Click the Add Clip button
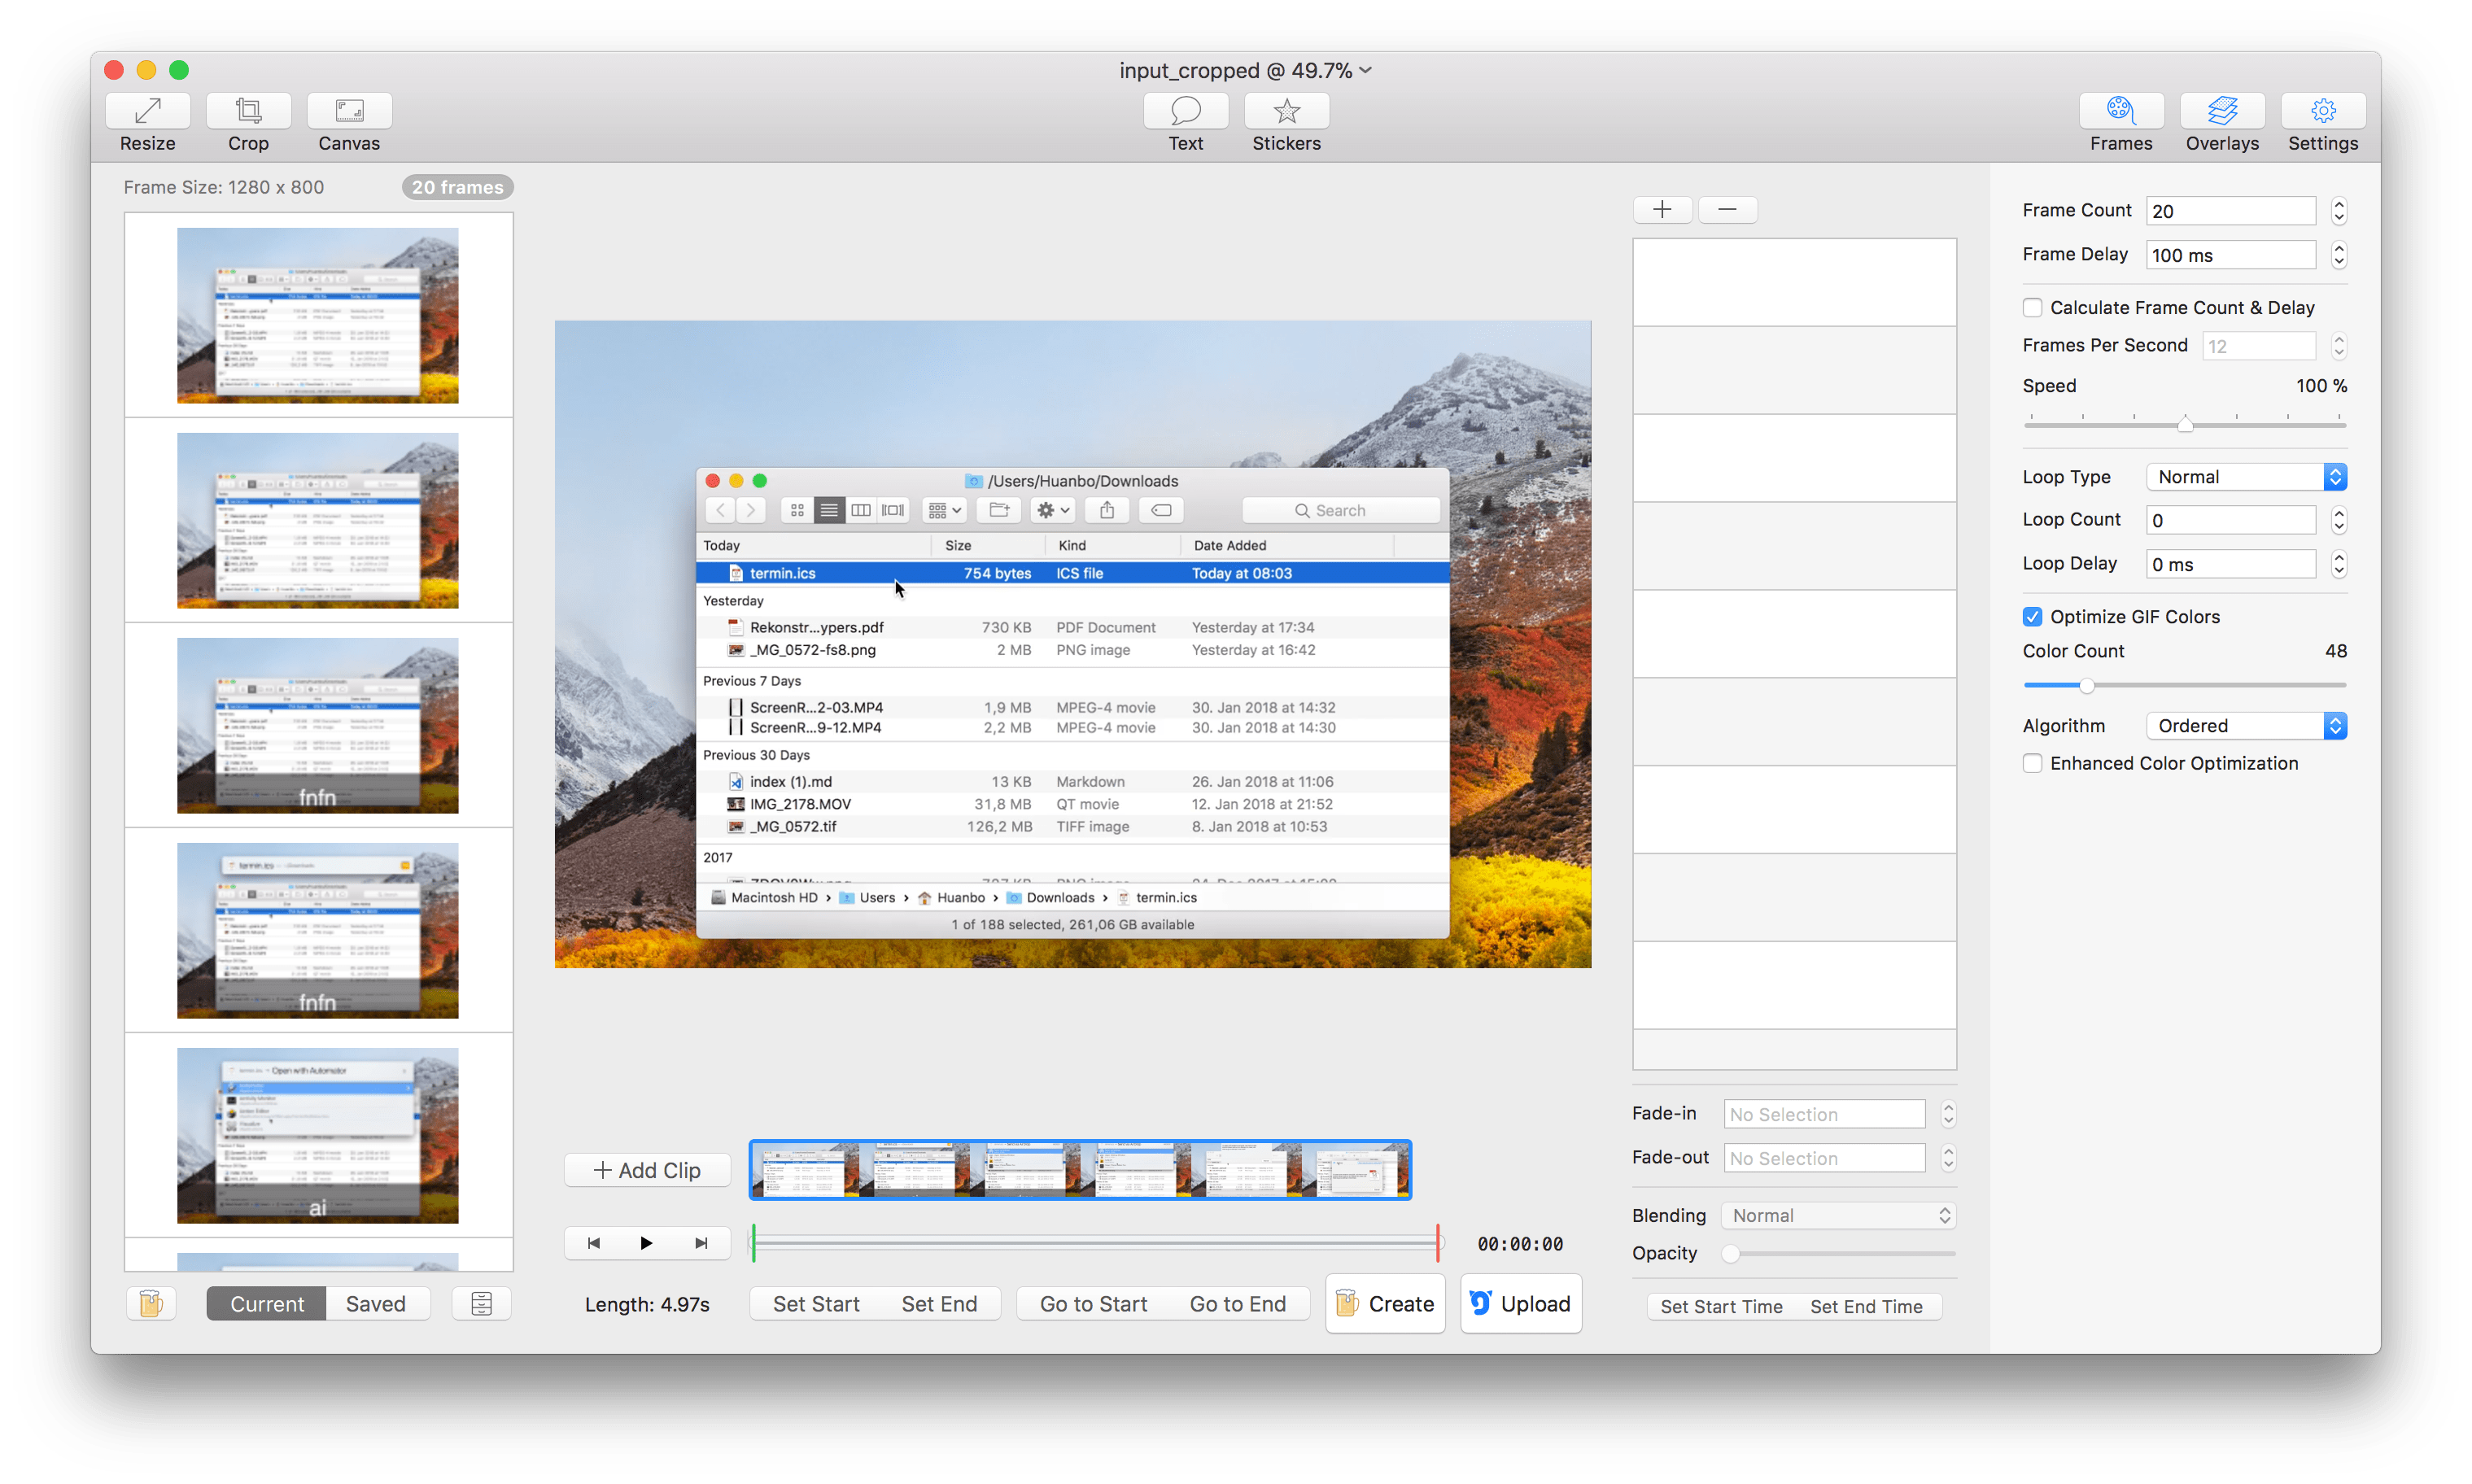This screenshot has width=2472, height=1484. [647, 1170]
